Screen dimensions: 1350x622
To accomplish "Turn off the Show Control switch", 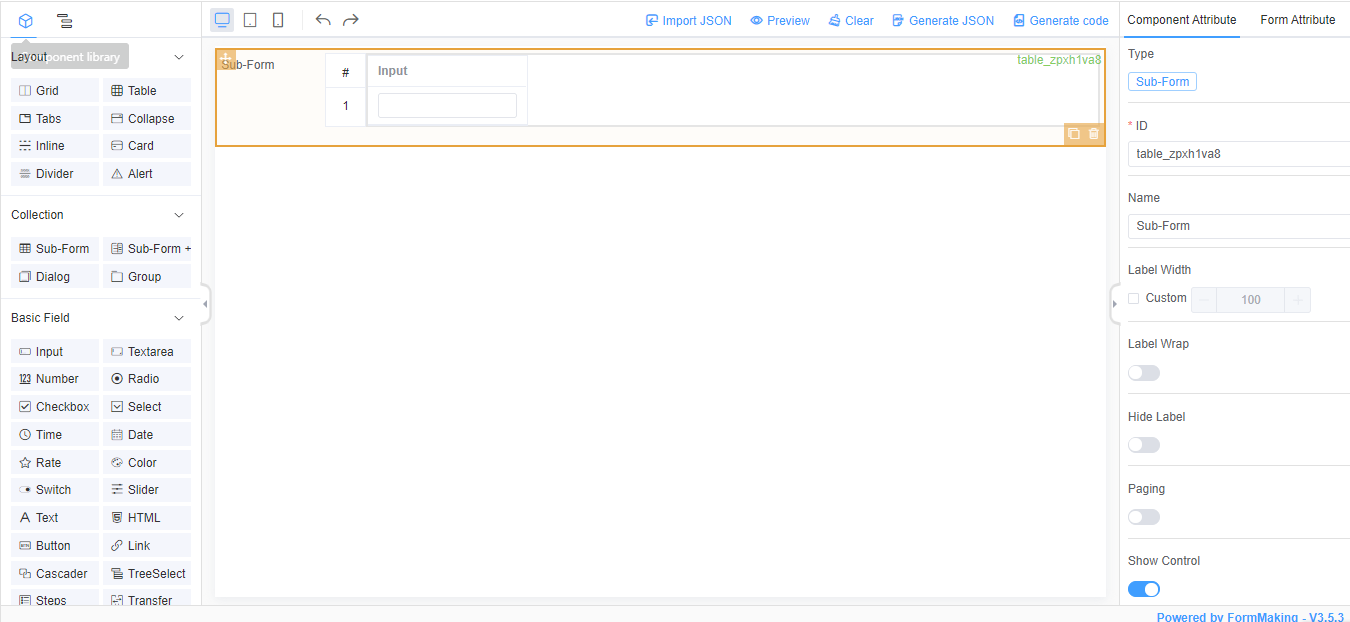I will (x=1144, y=589).
